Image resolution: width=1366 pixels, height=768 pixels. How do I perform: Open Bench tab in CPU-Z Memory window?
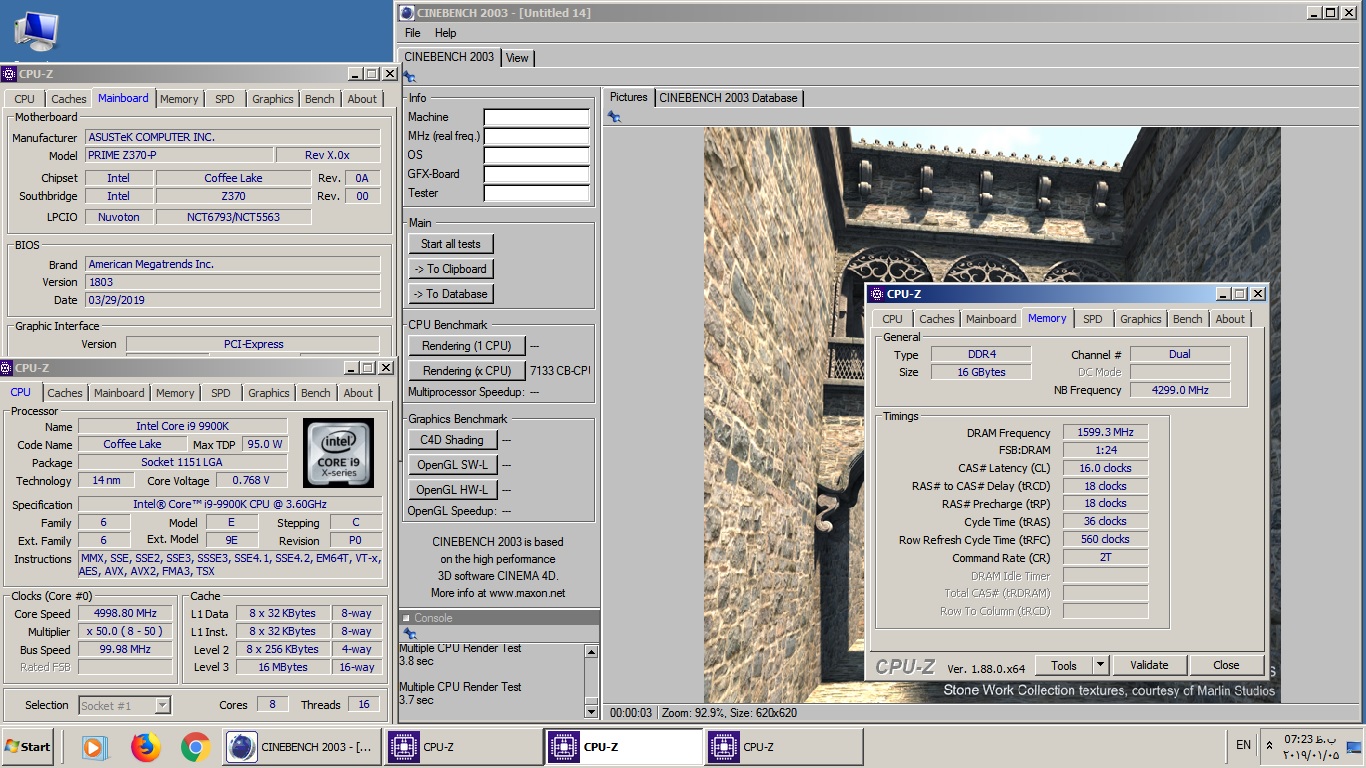pos(1188,319)
